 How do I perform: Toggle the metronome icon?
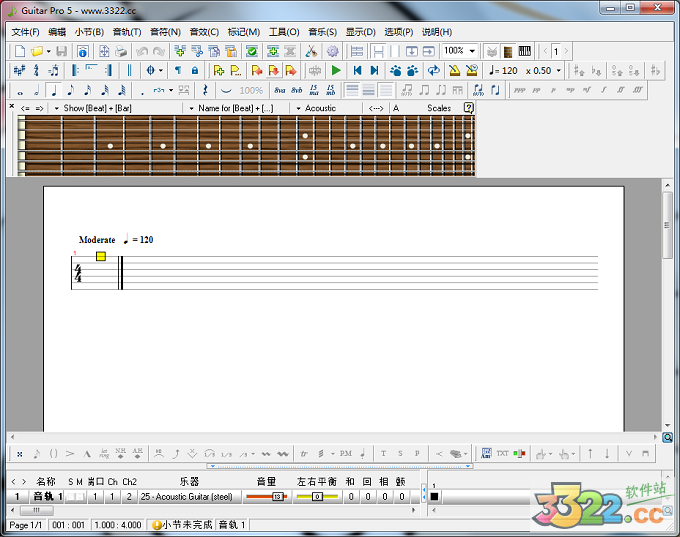(454, 70)
